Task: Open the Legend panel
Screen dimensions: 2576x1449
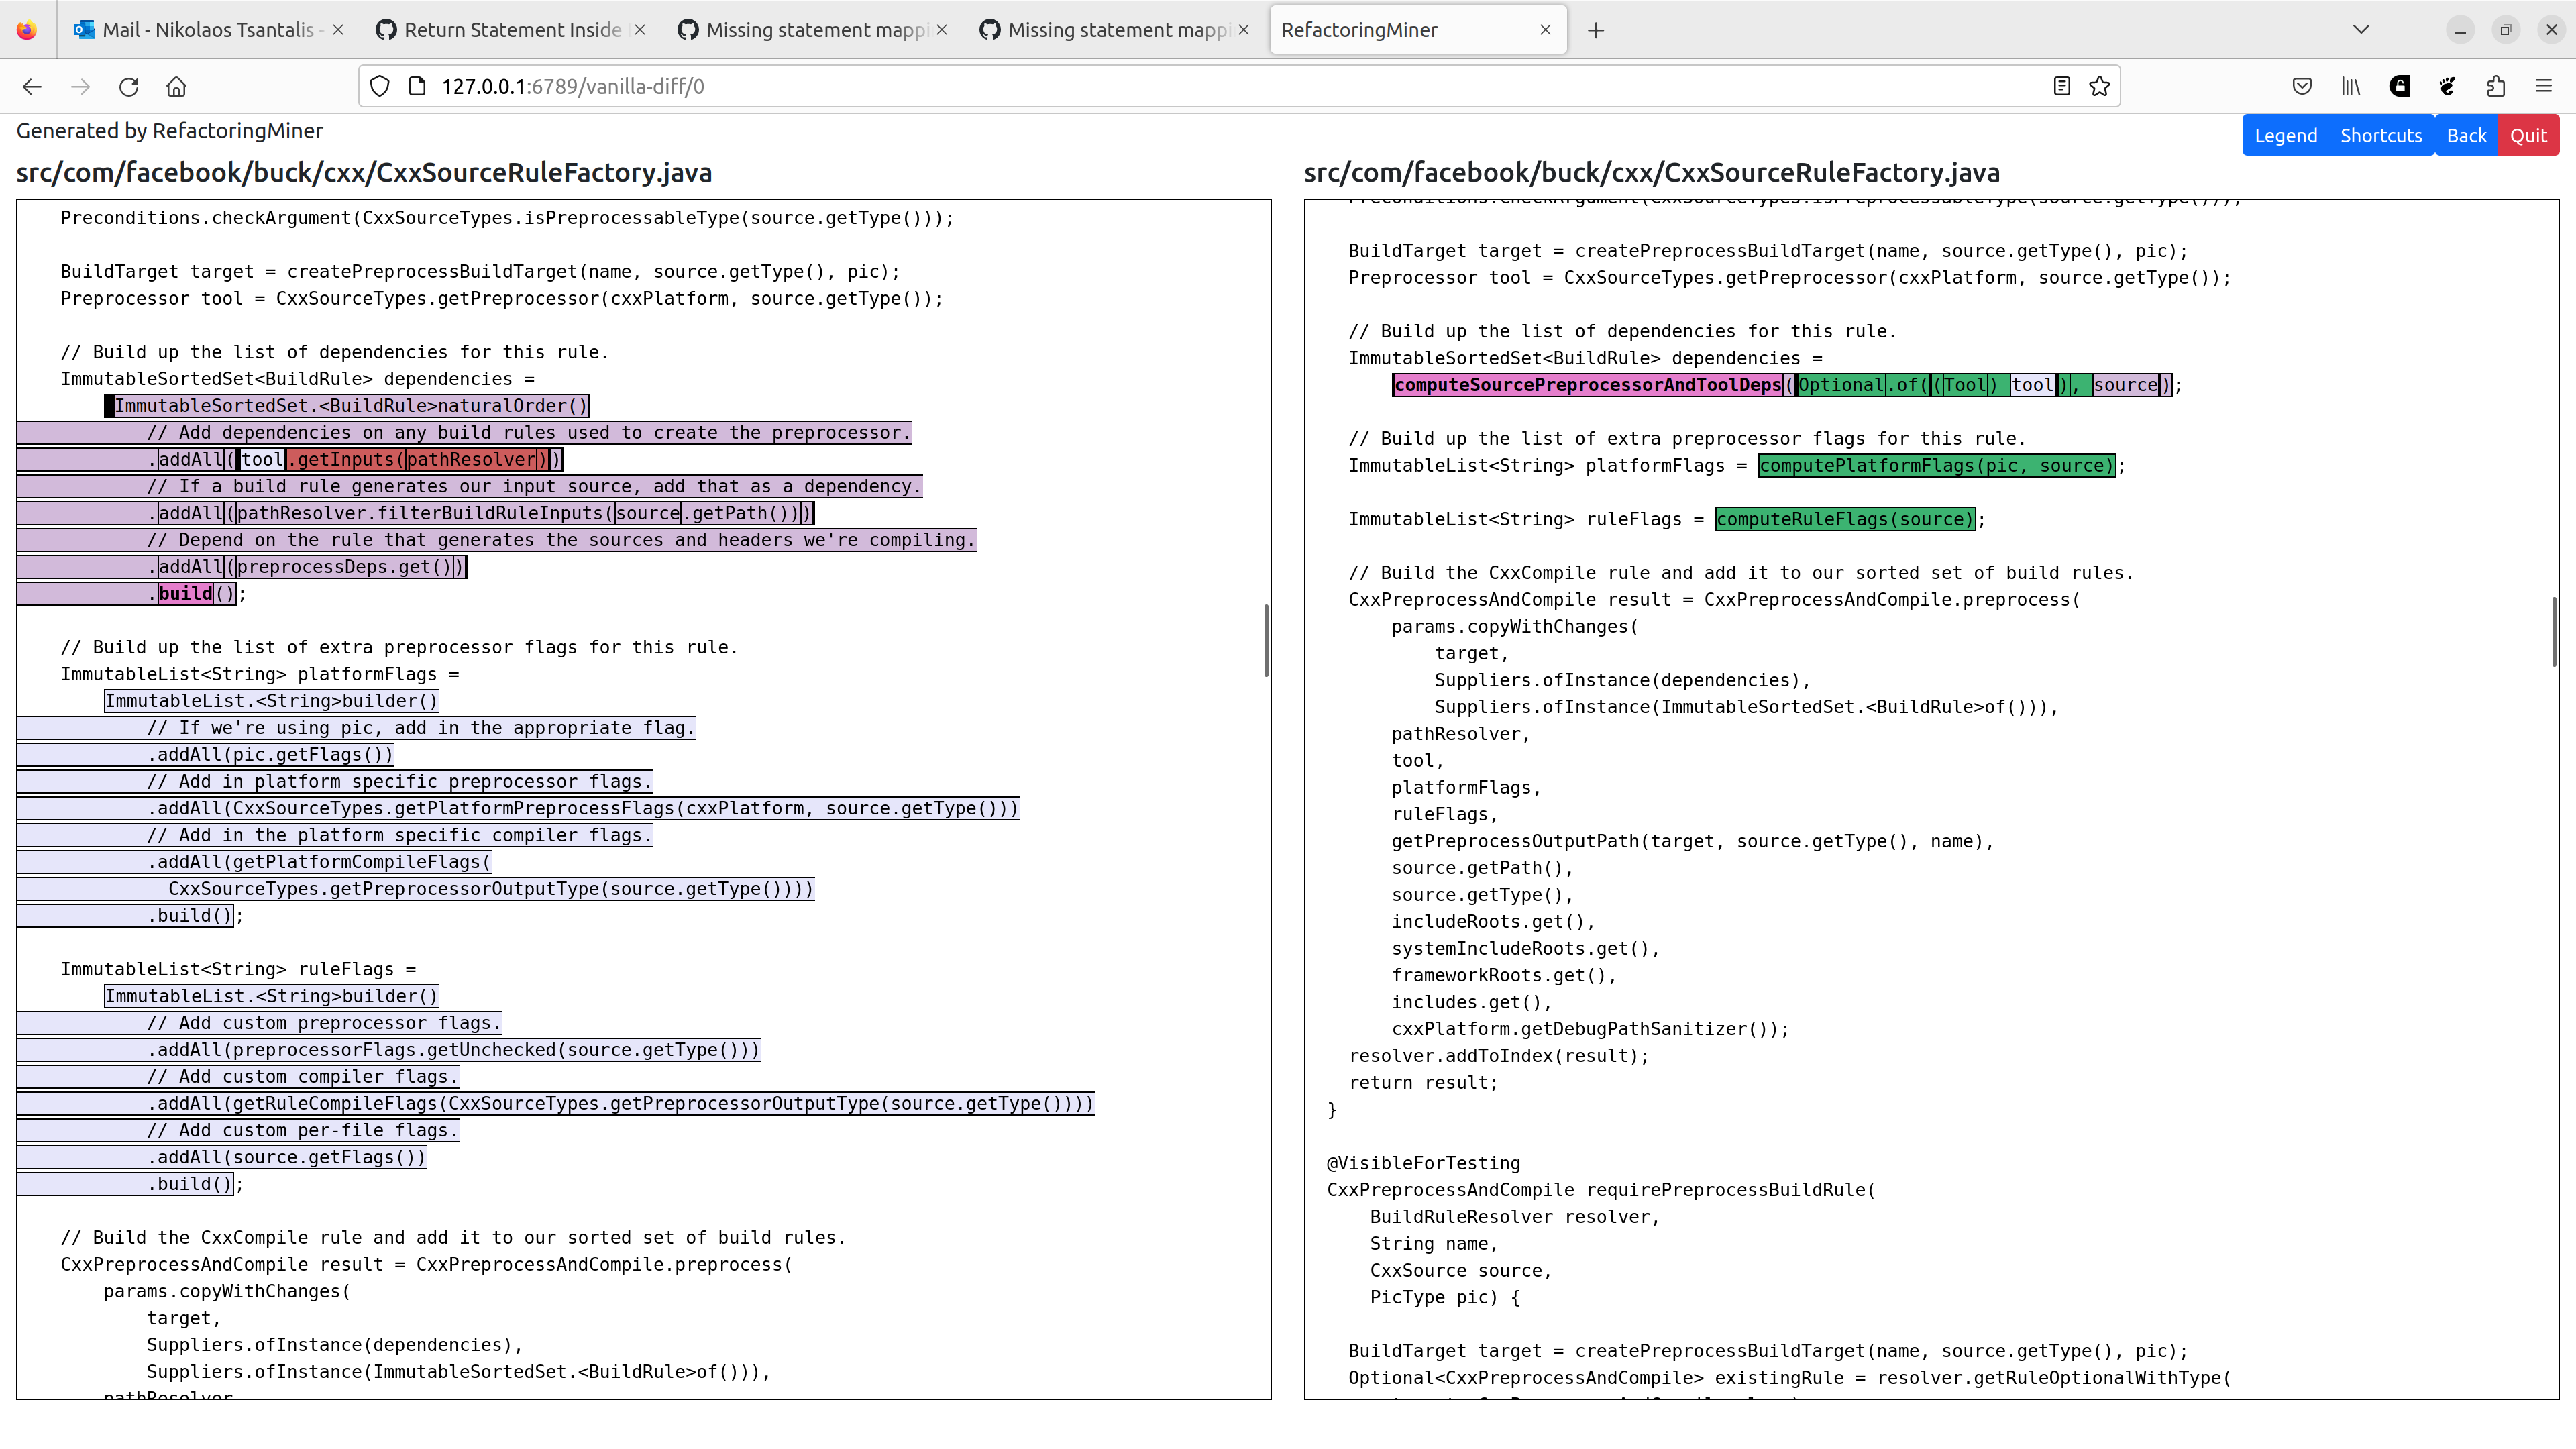Action: (x=2286, y=135)
